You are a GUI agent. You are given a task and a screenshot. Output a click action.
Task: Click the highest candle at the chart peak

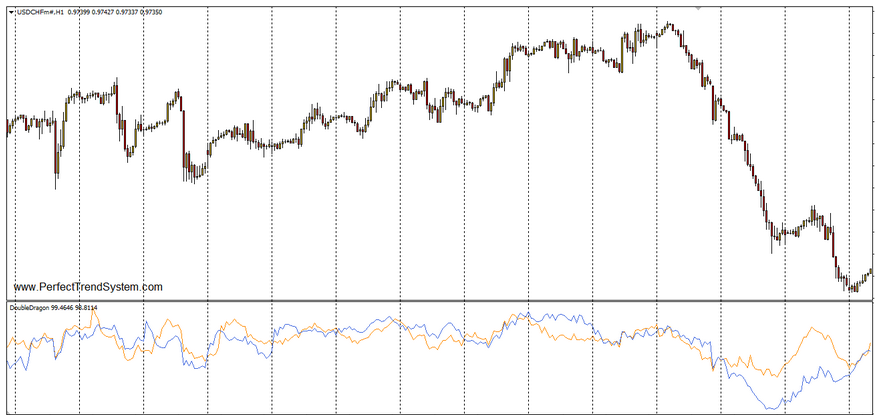click(669, 25)
